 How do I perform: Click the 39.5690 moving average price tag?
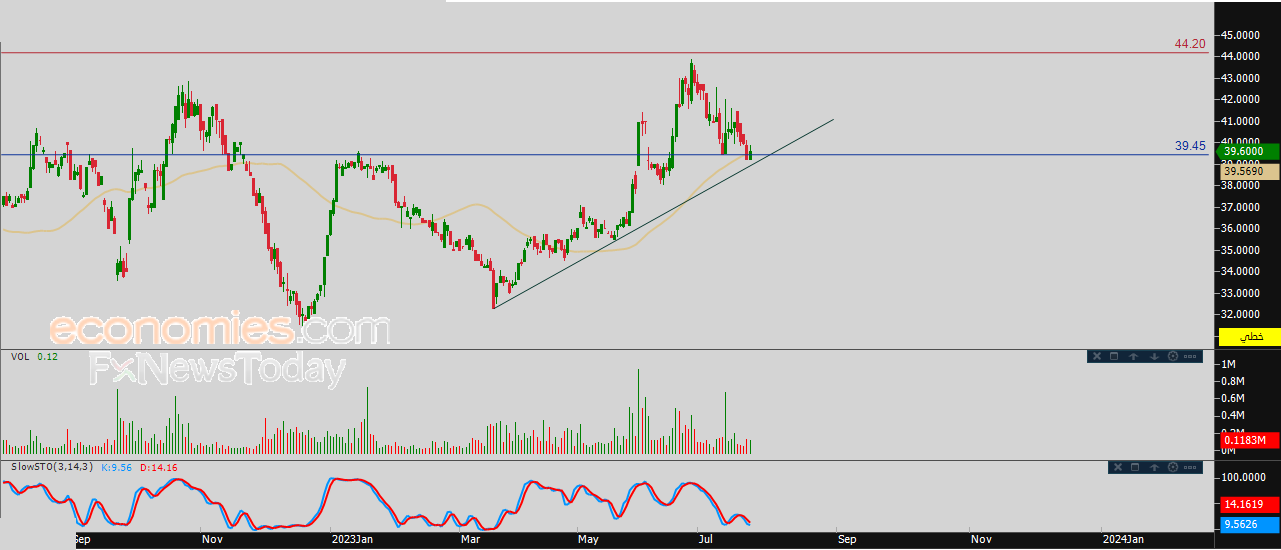click(1248, 172)
